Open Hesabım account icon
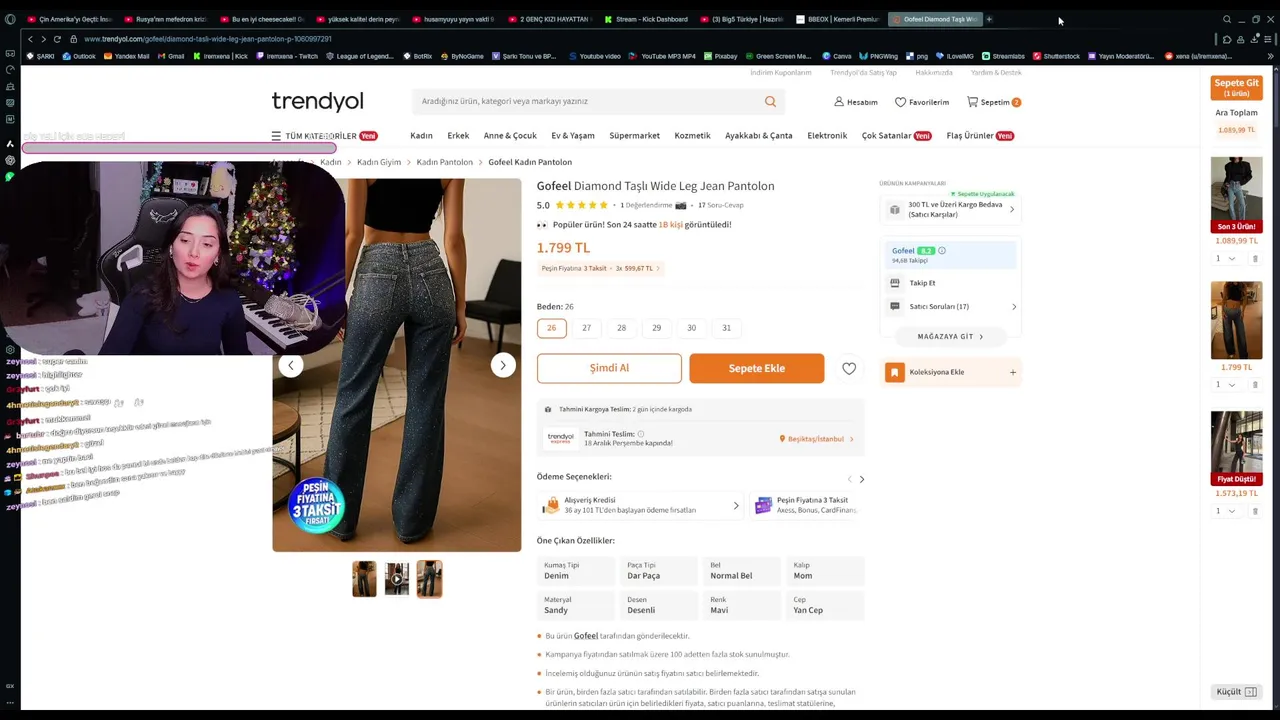The image size is (1280, 720). coord(839,102)
